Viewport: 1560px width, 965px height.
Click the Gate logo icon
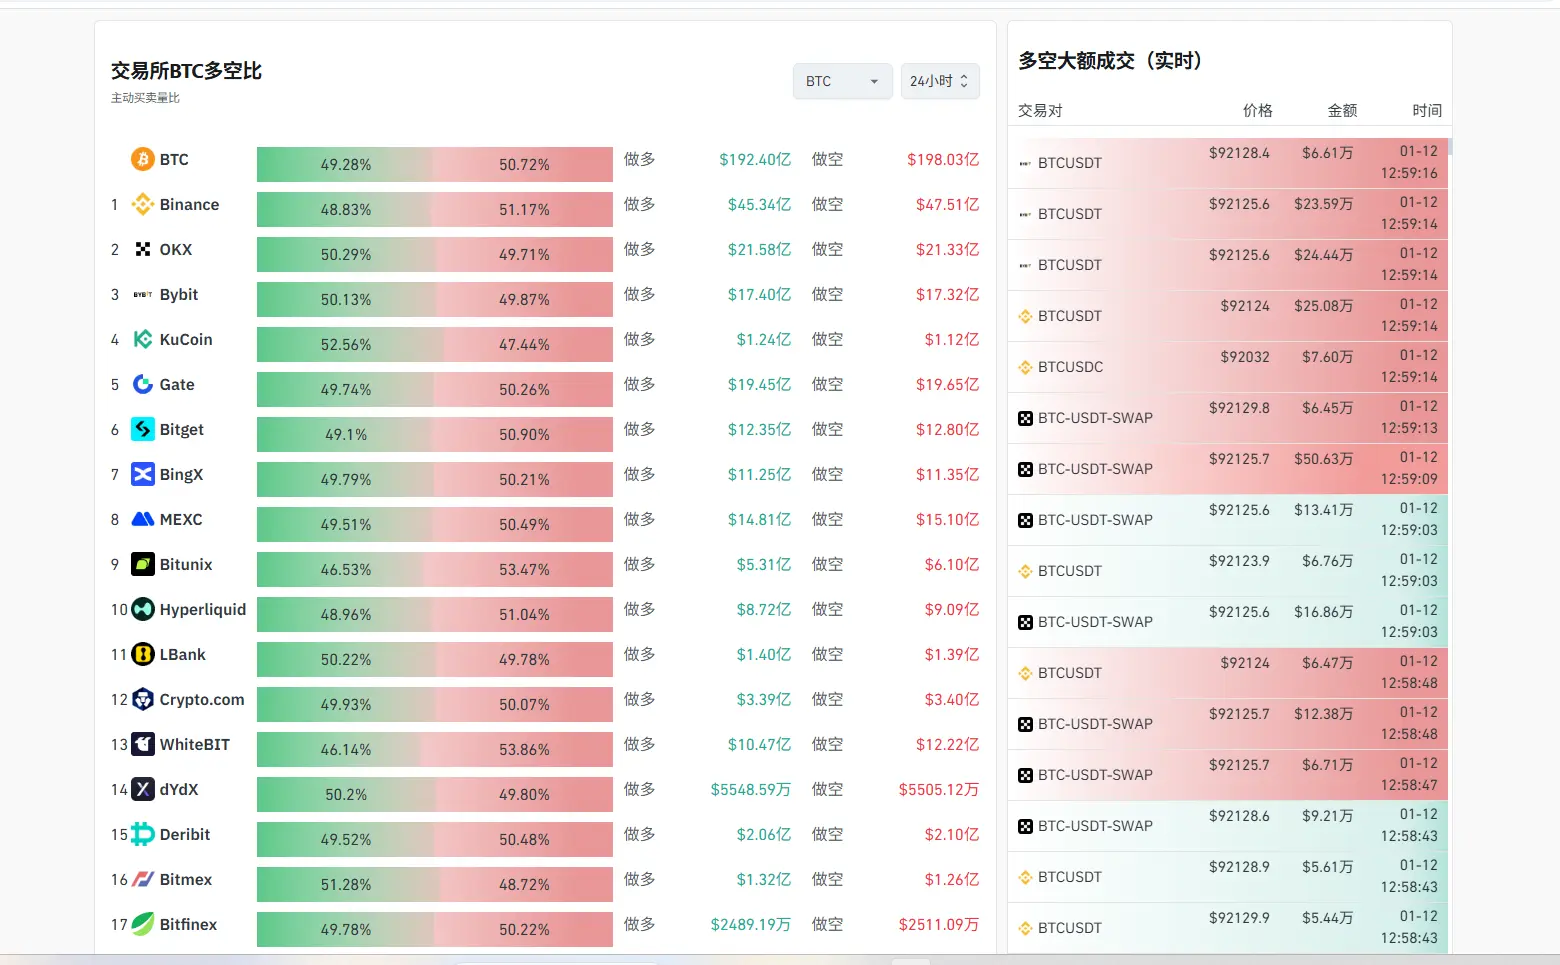143,384
